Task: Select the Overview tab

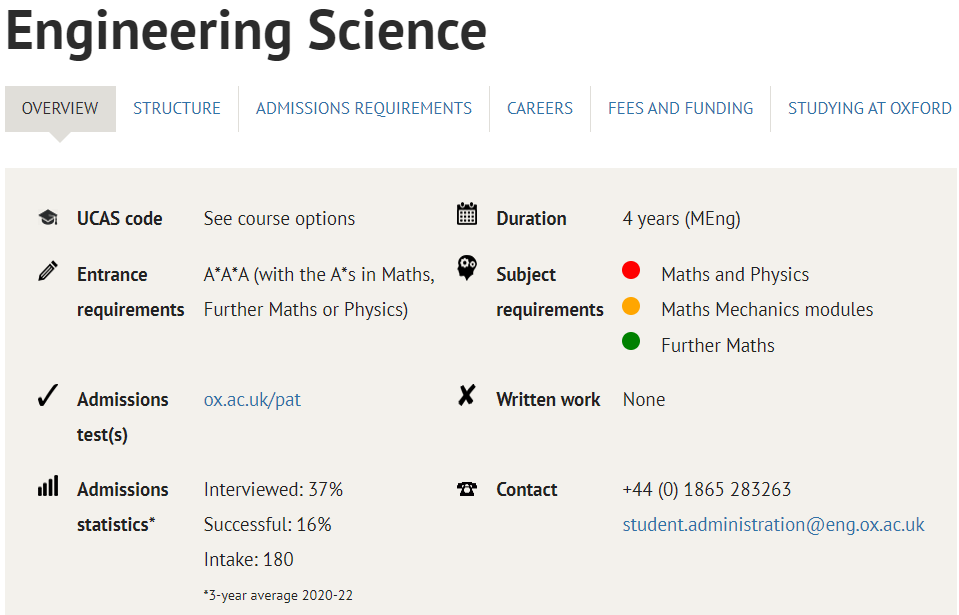Action: (60, 109)
